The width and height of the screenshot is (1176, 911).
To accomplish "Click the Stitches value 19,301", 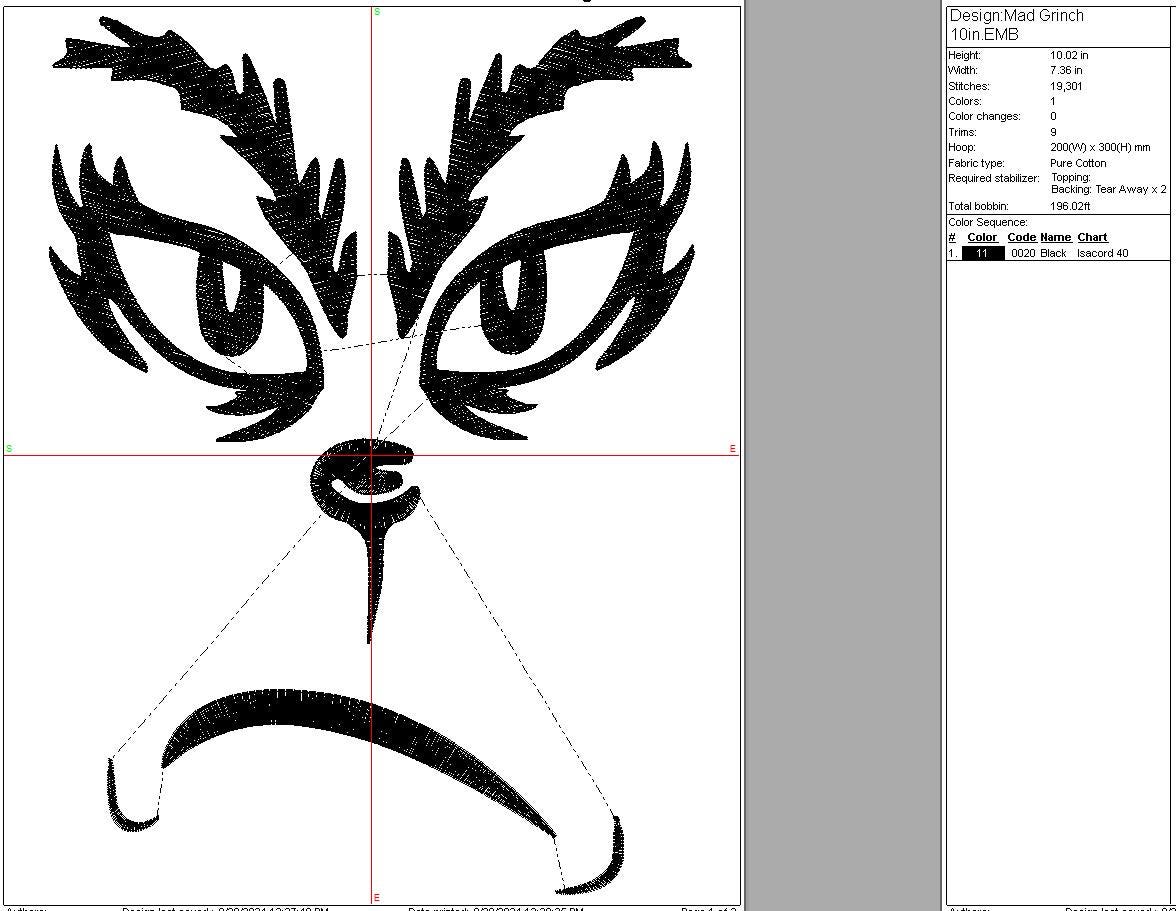I will [x=1066, y=86].
